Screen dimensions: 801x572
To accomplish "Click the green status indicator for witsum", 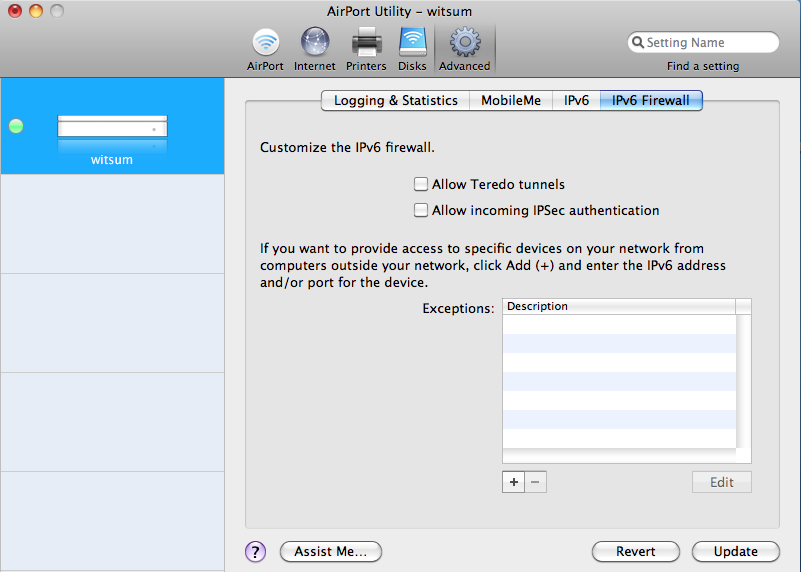I will pyautogui.click(x=16, y=126).
